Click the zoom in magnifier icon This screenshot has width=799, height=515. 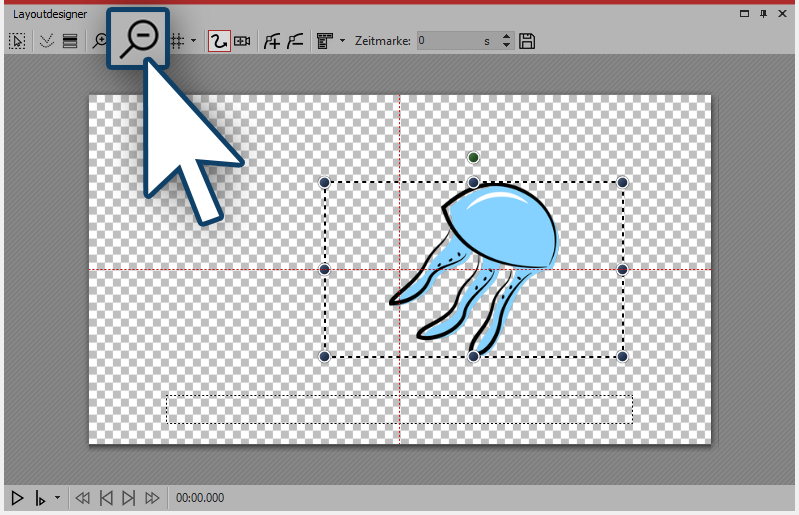(99, 41)
